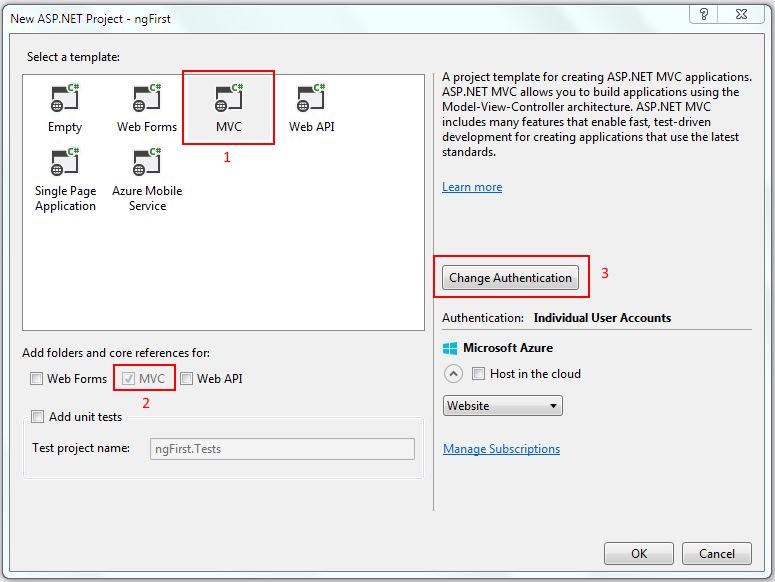
Task: Collapse the Microsoft Azure section chevron
Action: (453, 374)
